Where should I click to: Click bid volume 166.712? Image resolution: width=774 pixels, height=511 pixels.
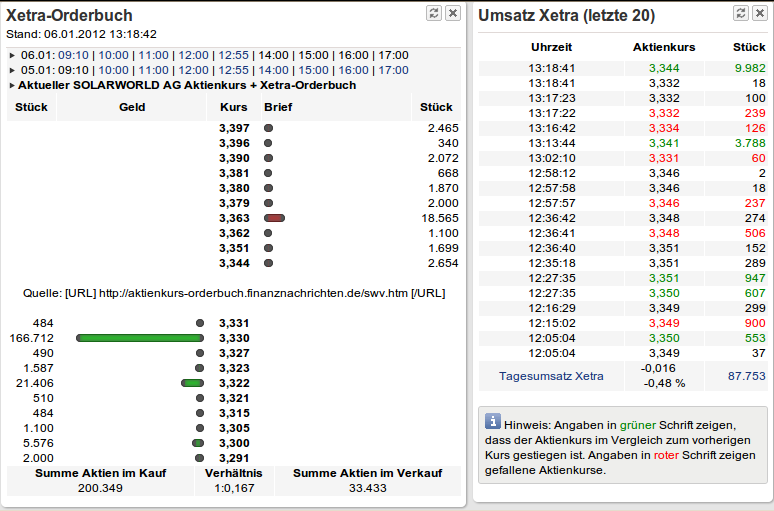point(32,338)
